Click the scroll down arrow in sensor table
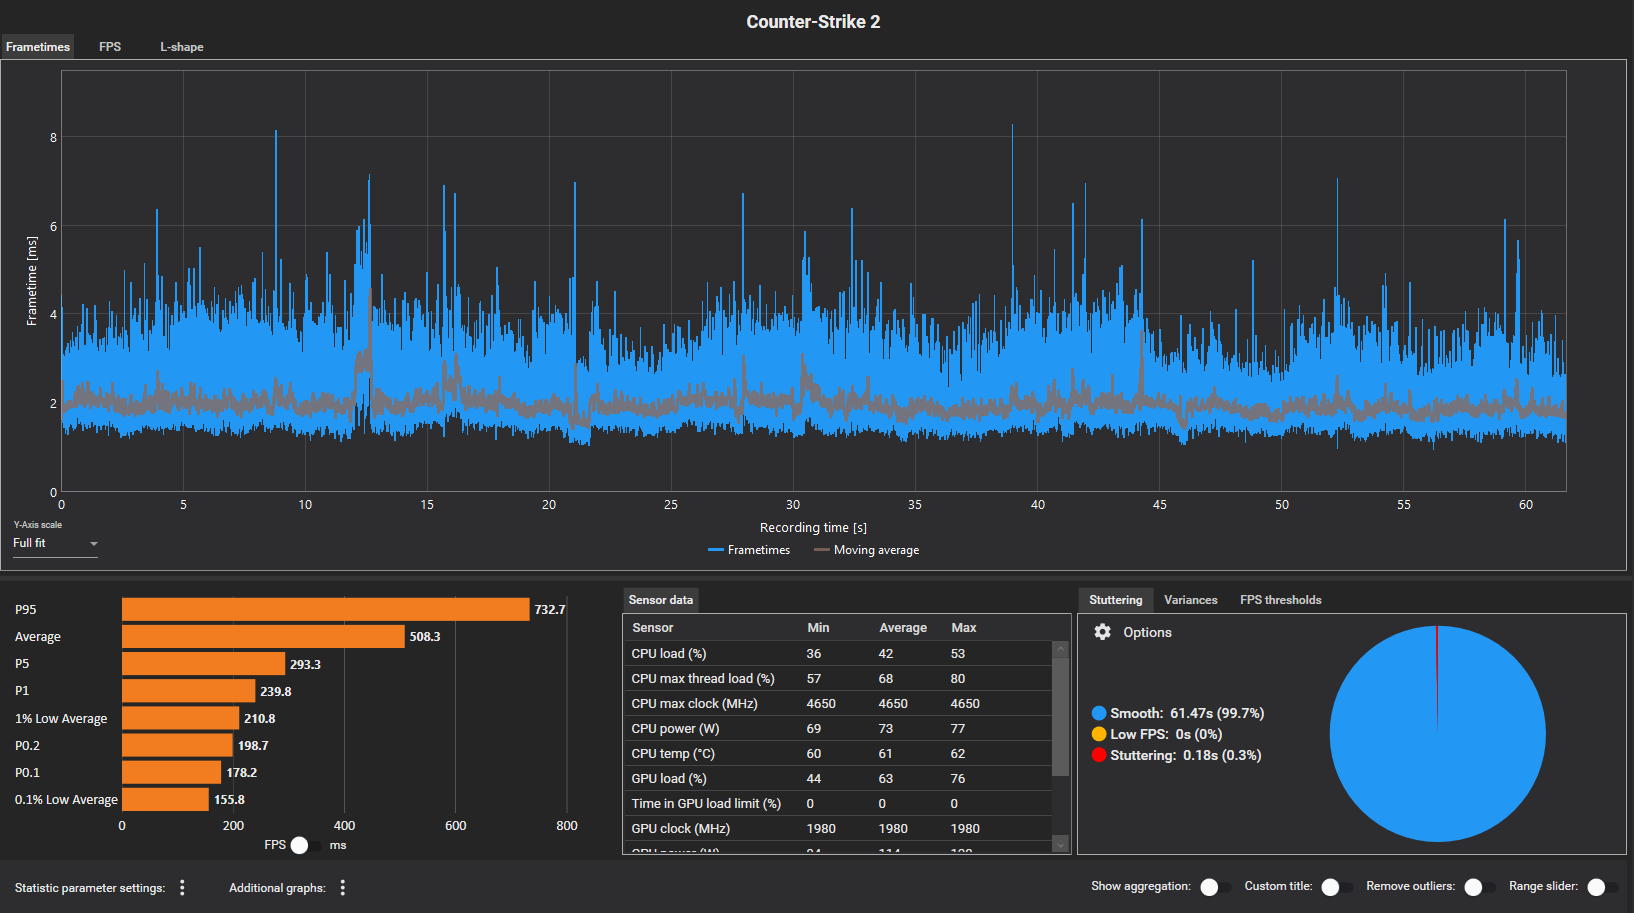Image resolution: width=1634 pixels, height=913 pixels. [1061, 844]
